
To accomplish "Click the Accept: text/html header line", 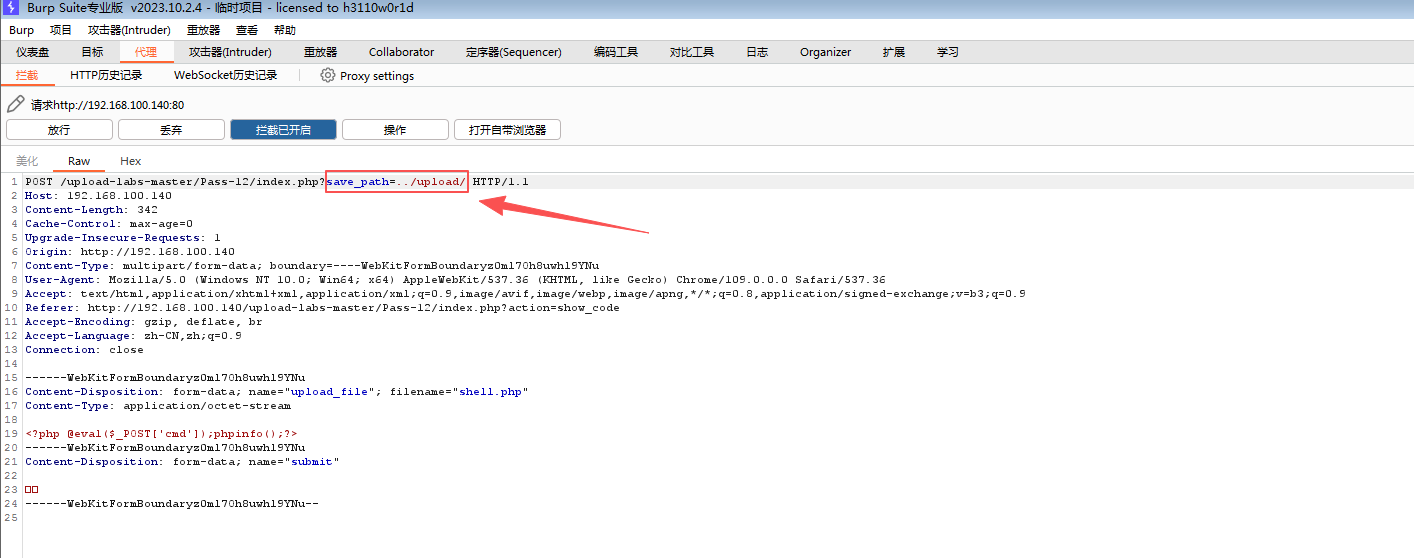I will (x=525, y=294).
